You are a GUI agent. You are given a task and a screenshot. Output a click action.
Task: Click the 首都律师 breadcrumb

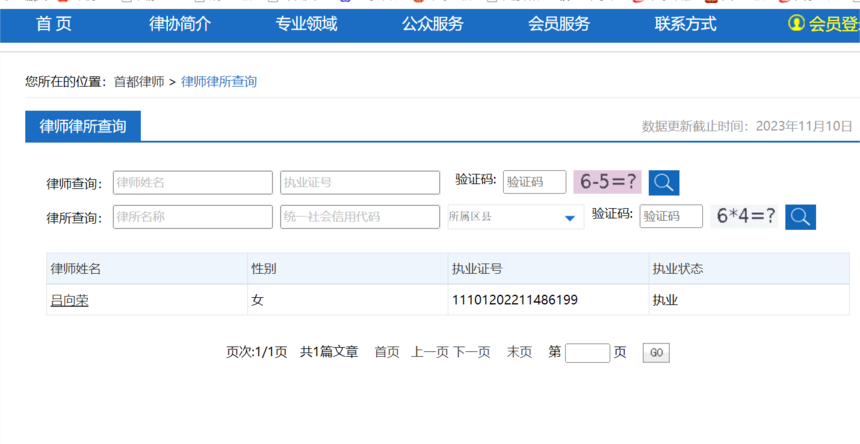139,82
